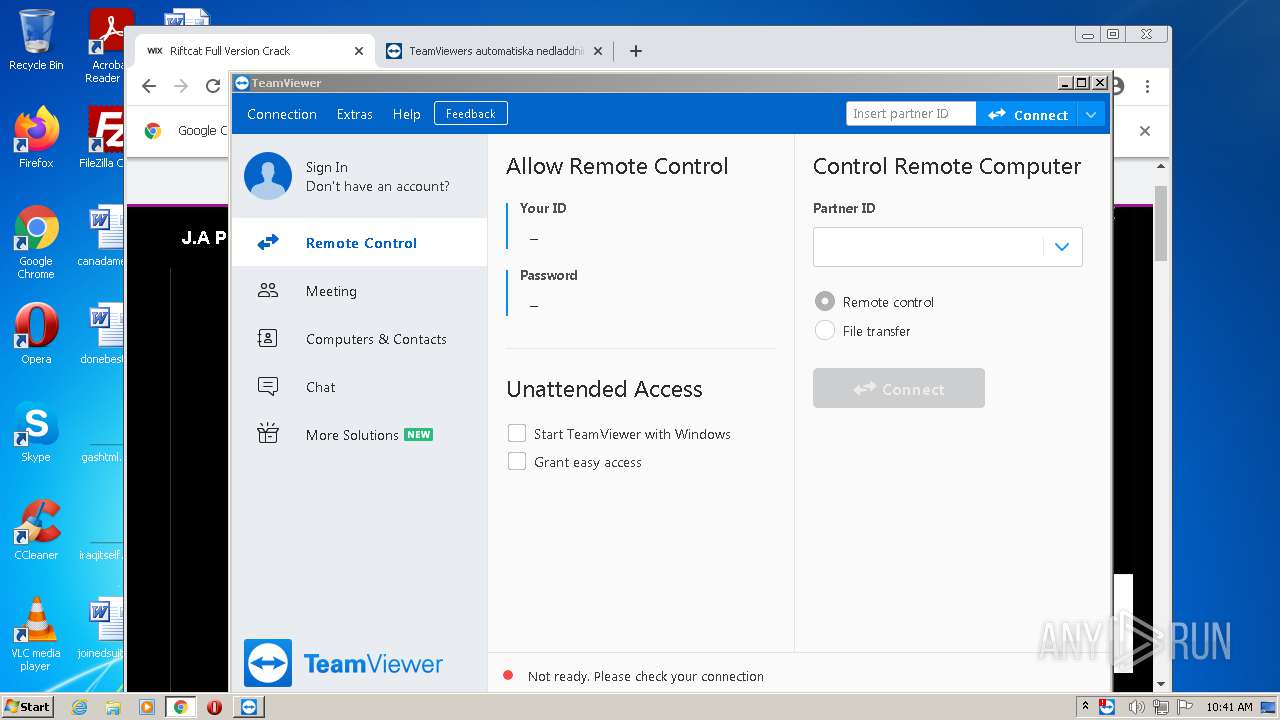This screenshot has height=720, width=1280.
Task: Click the Insert partner ID field
Action: click(x=911, y=114)
